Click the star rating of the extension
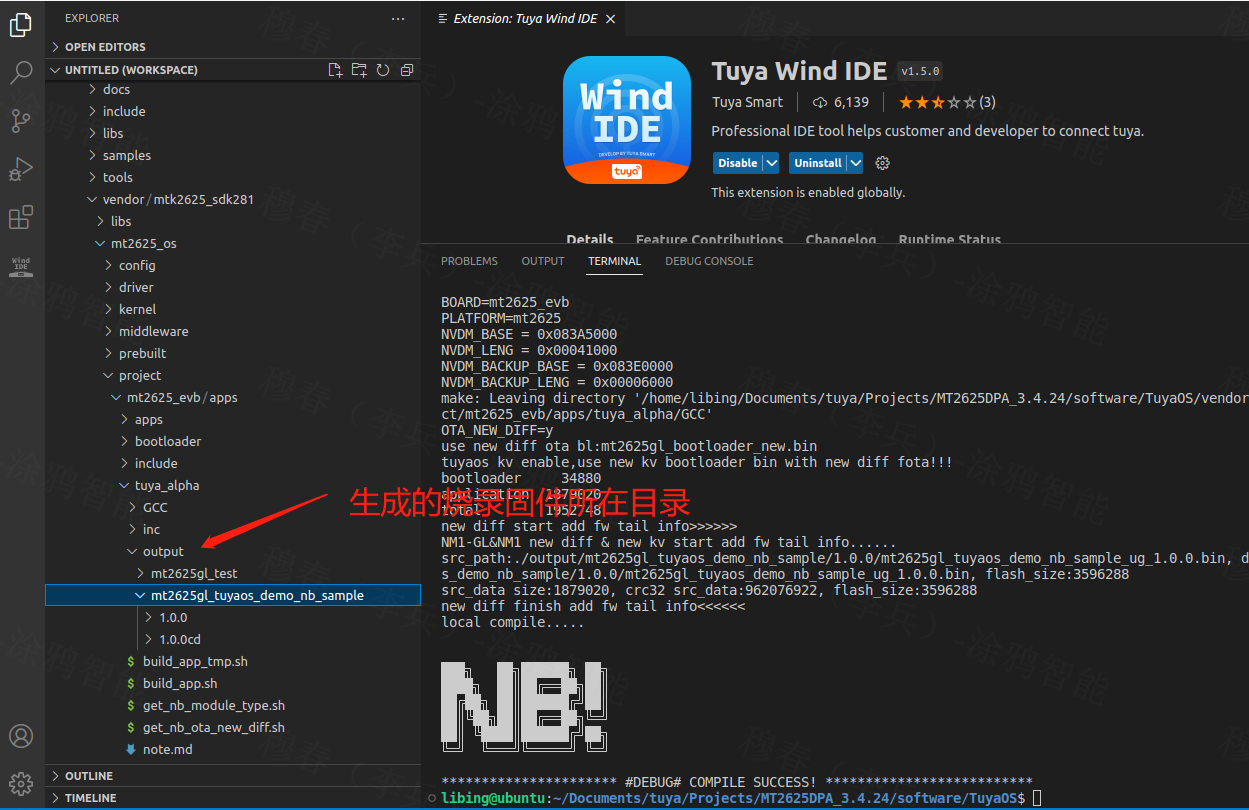 click(x=946, y=102)
